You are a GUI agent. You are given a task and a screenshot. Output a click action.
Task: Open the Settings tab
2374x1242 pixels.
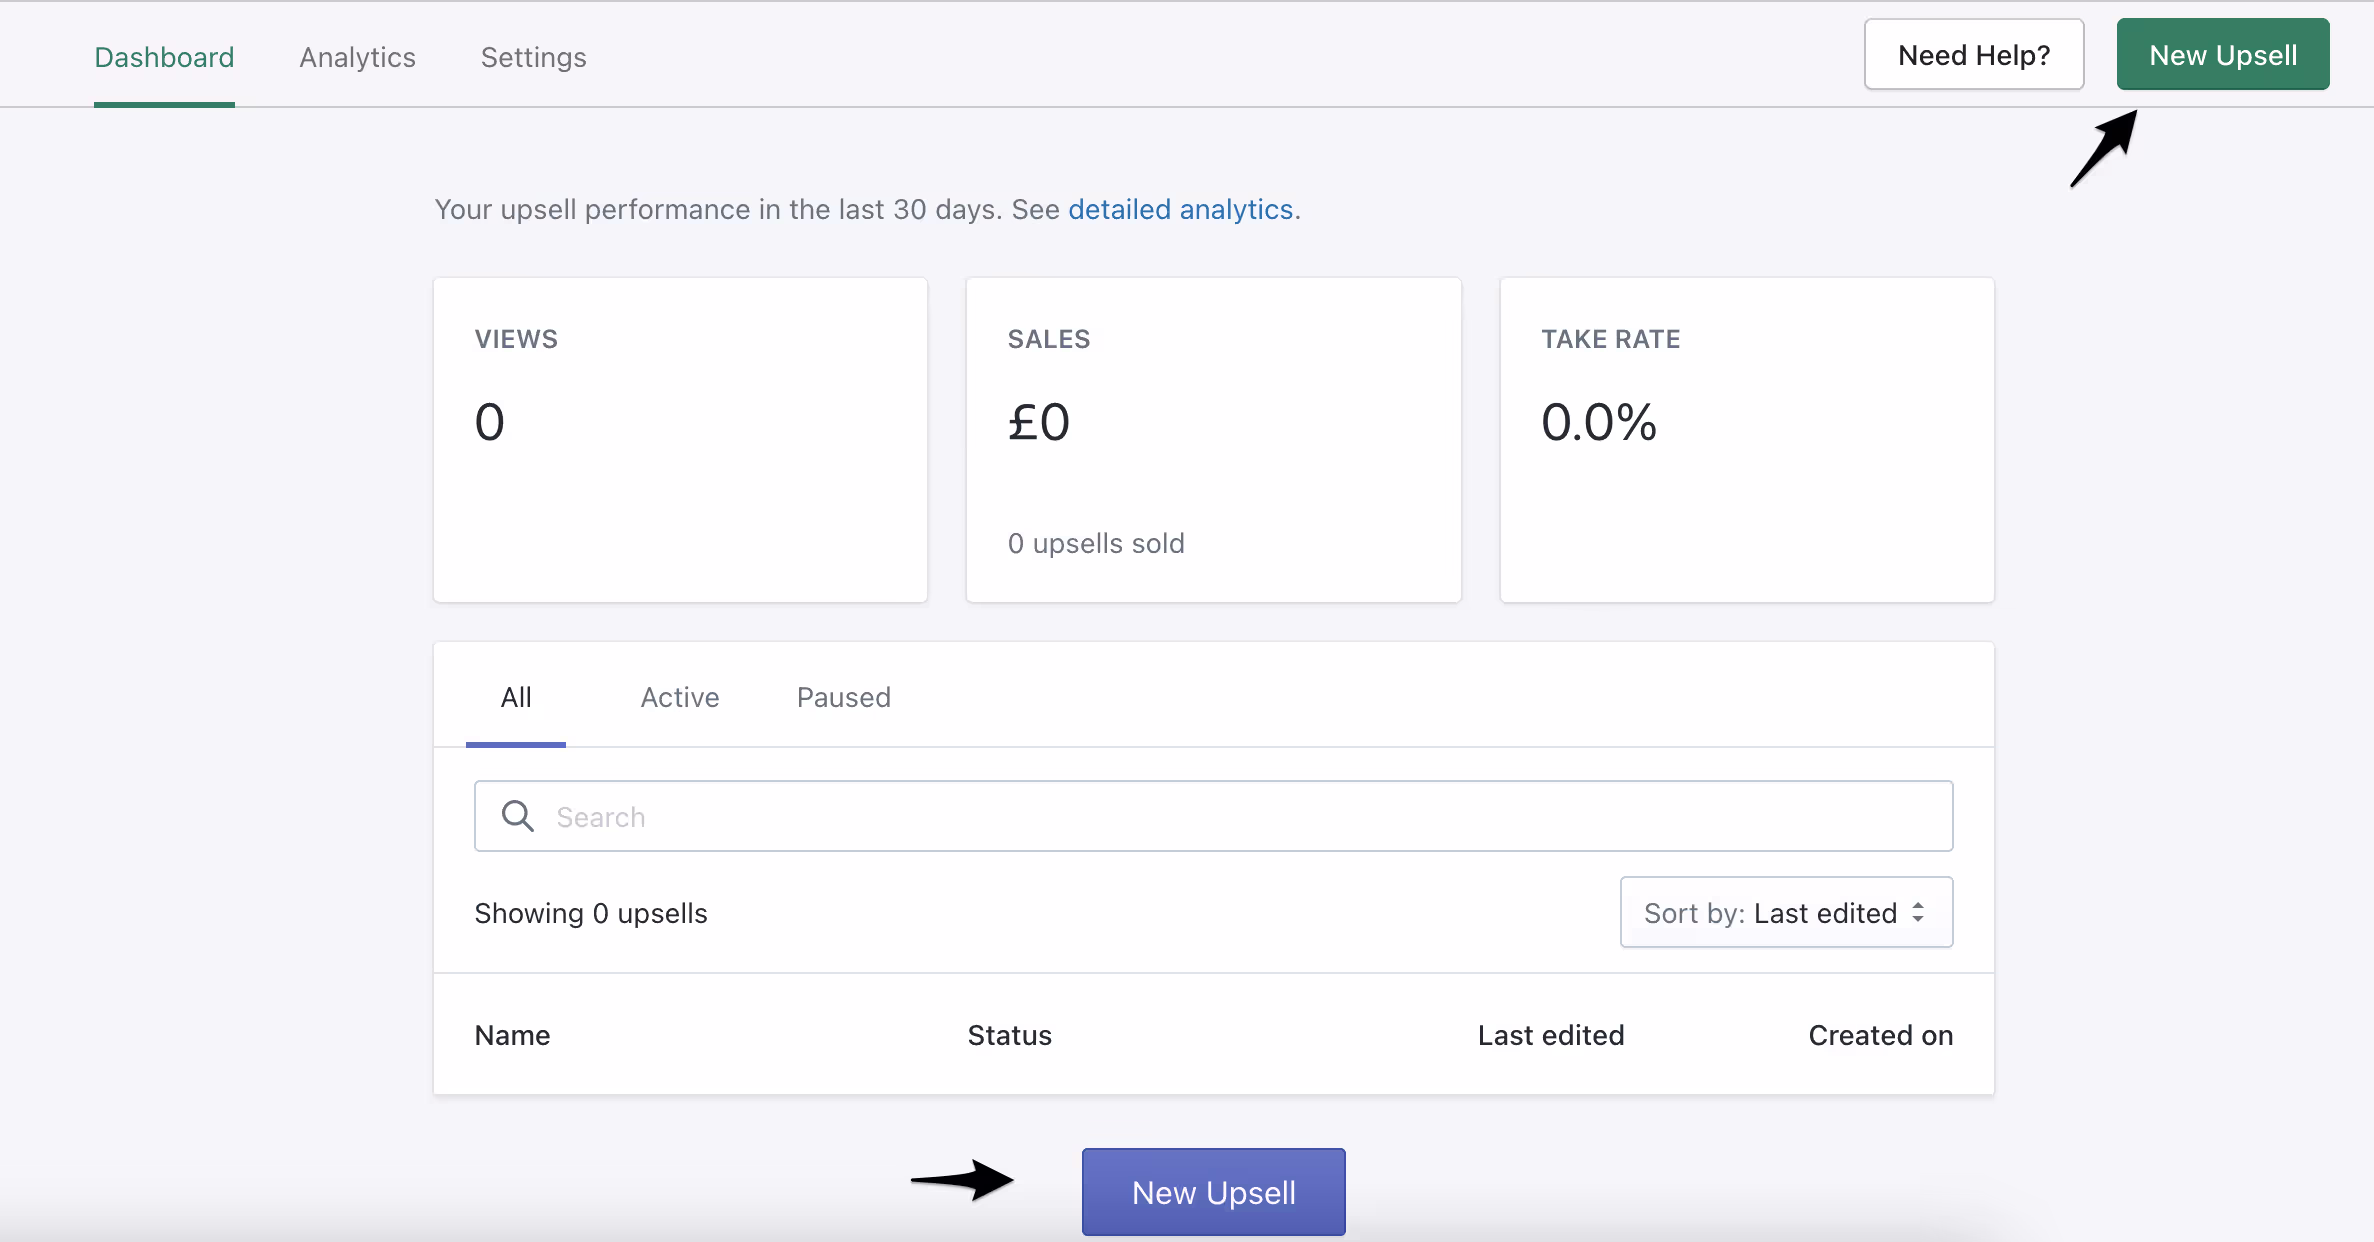pyautogui.click(x=533, y=57)
